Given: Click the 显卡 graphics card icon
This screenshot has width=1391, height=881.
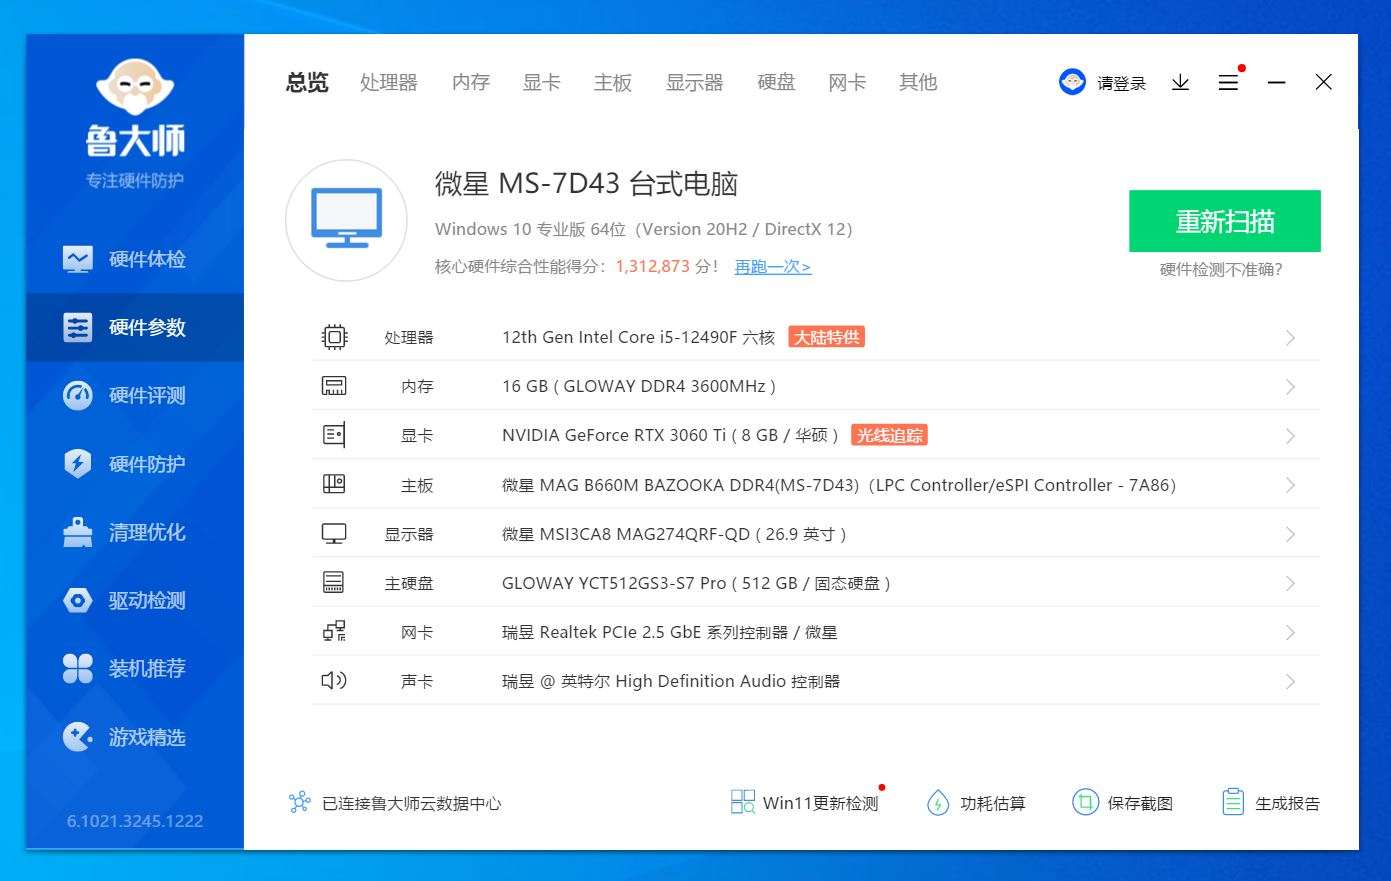Looking at the screenshot, I should point(334,435).
